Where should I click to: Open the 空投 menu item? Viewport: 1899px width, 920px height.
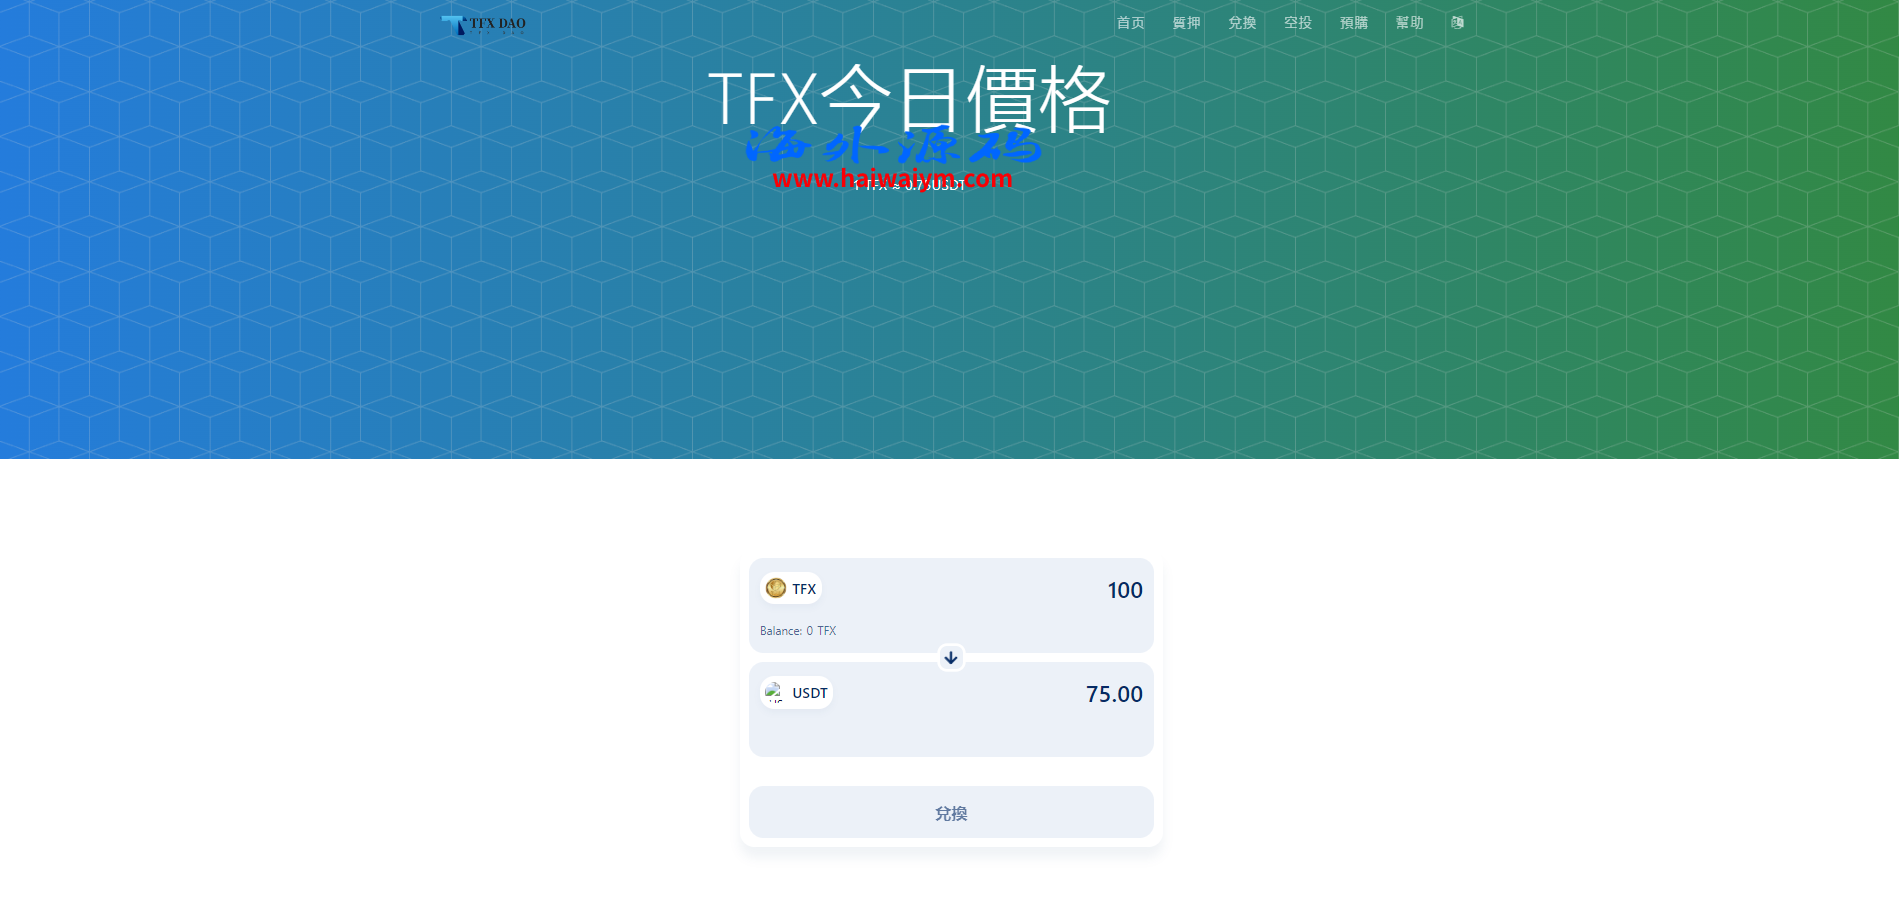point(1298,23)
